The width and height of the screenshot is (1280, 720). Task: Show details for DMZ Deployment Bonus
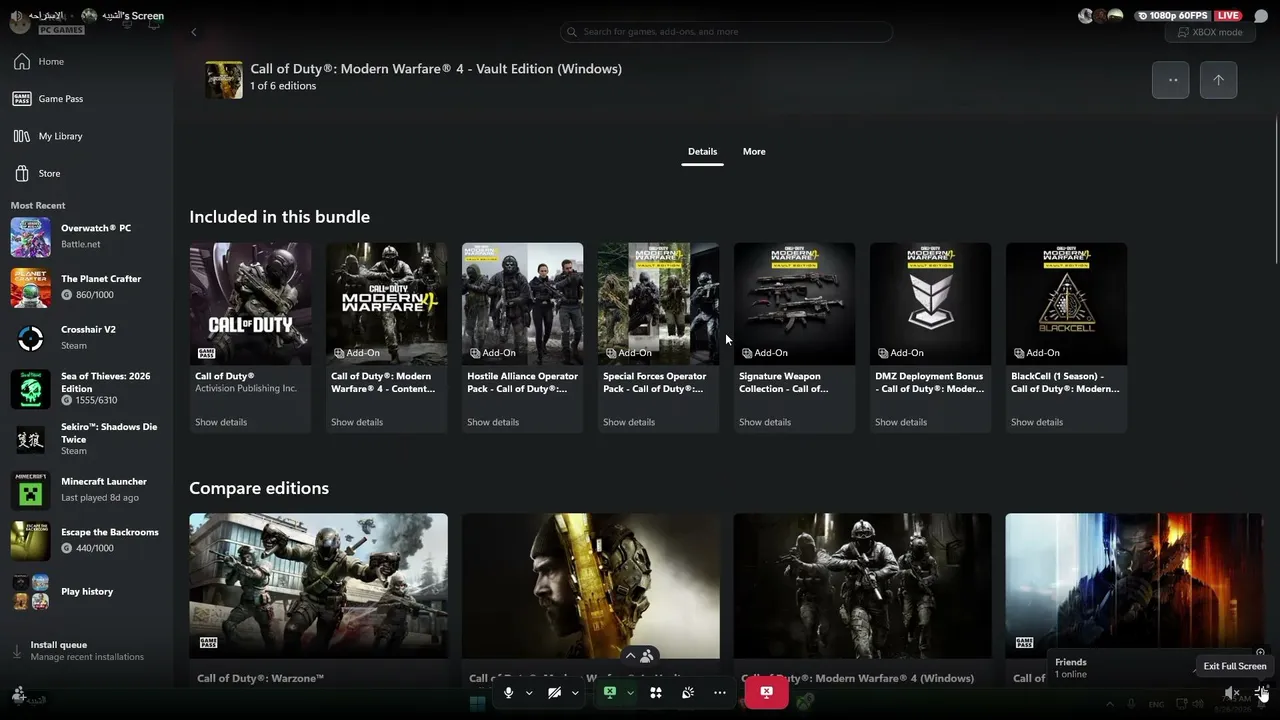point(901,422)
